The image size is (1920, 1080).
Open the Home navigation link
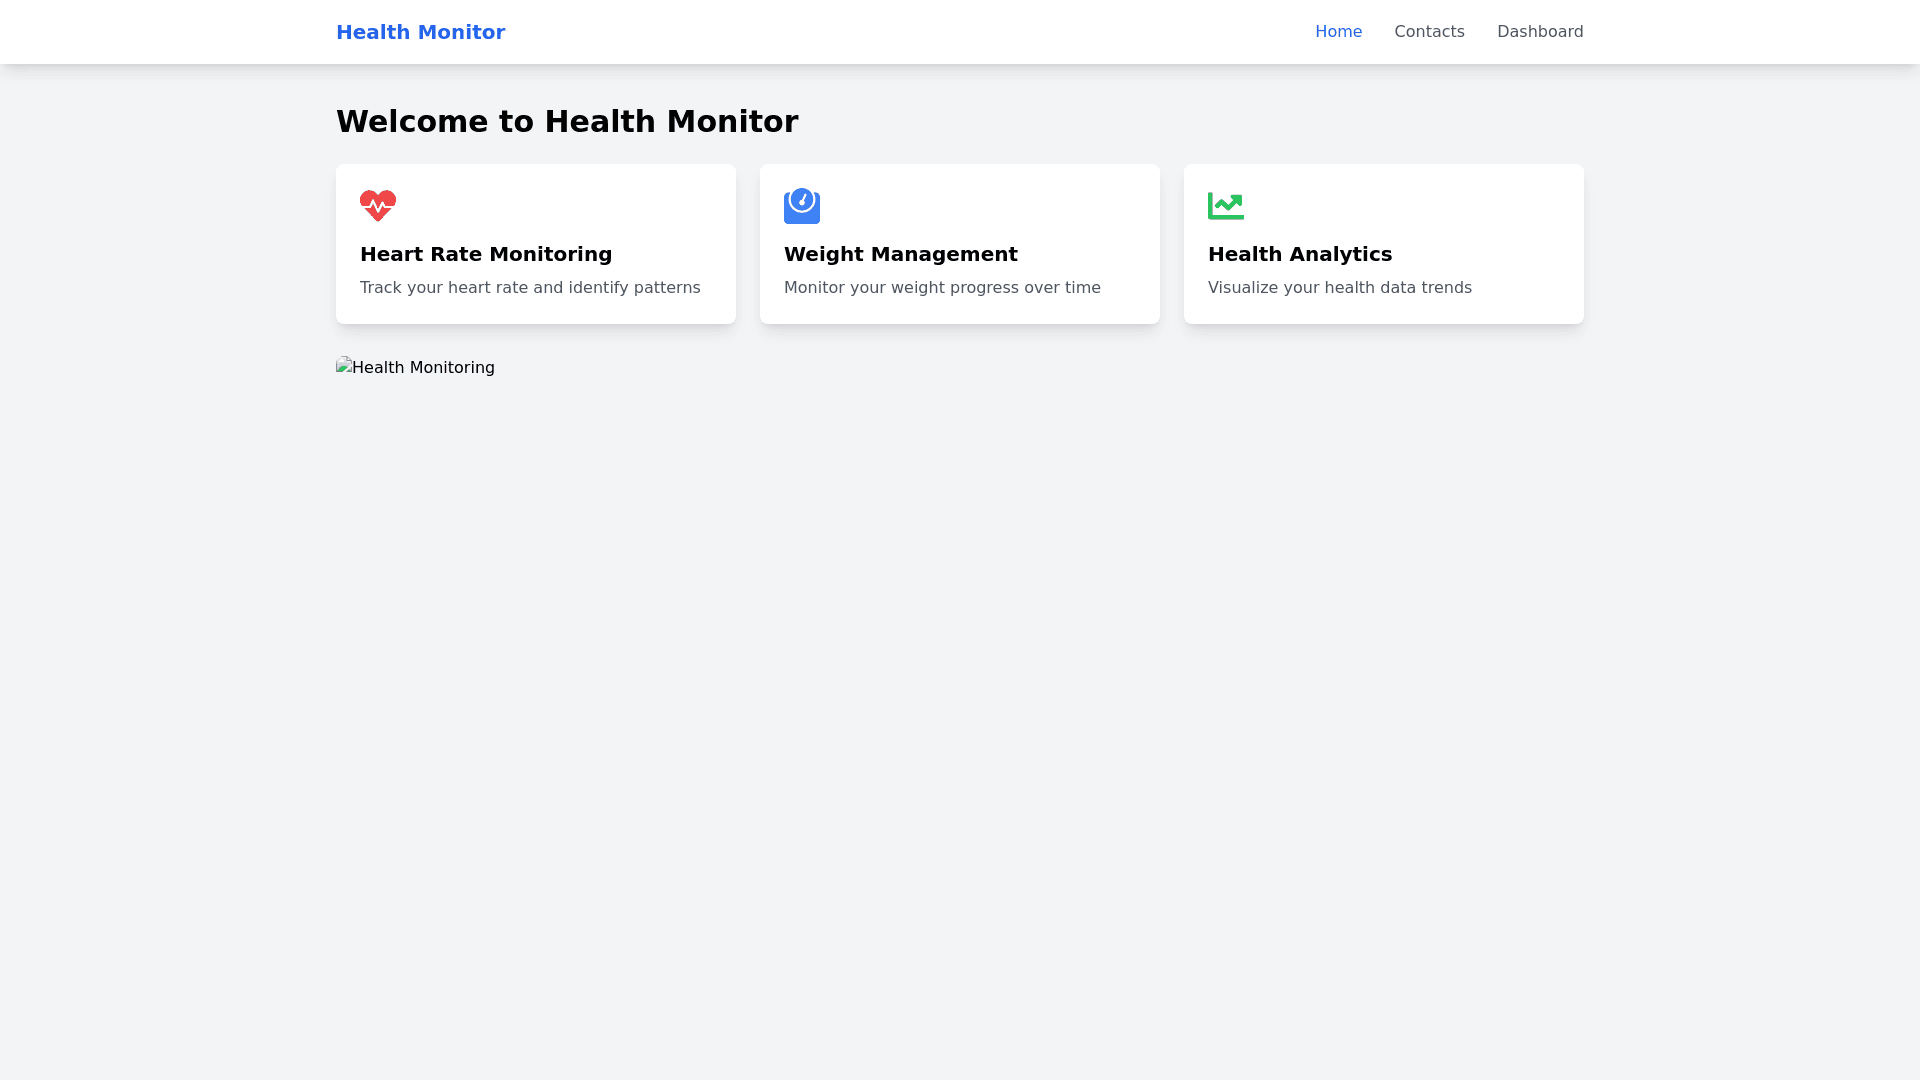(1338, 32)
